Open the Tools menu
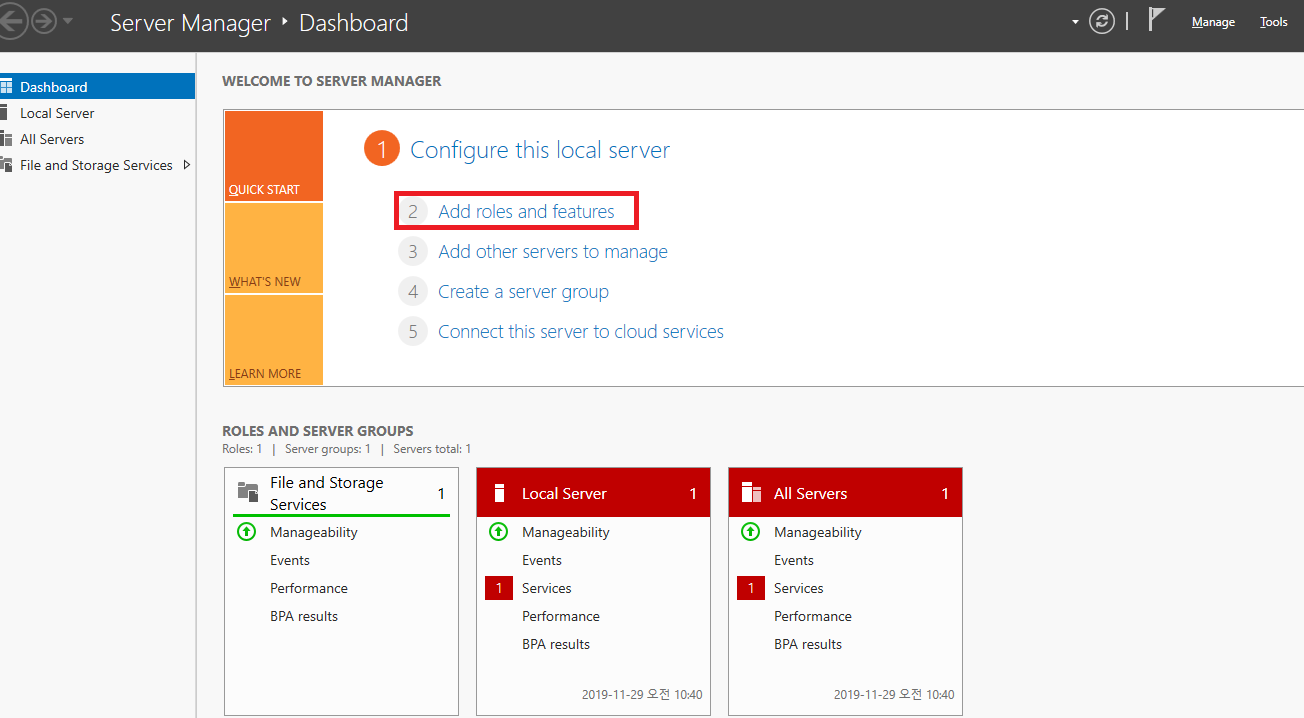Viewport: 1304px width, 718px height. point(1274,22)
